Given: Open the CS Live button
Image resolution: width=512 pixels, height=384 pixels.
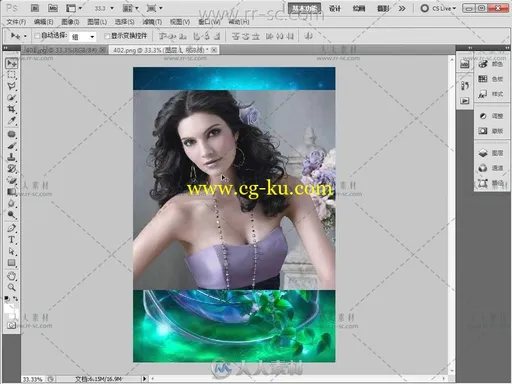Looking at the screenshot, I should point(439,8).
